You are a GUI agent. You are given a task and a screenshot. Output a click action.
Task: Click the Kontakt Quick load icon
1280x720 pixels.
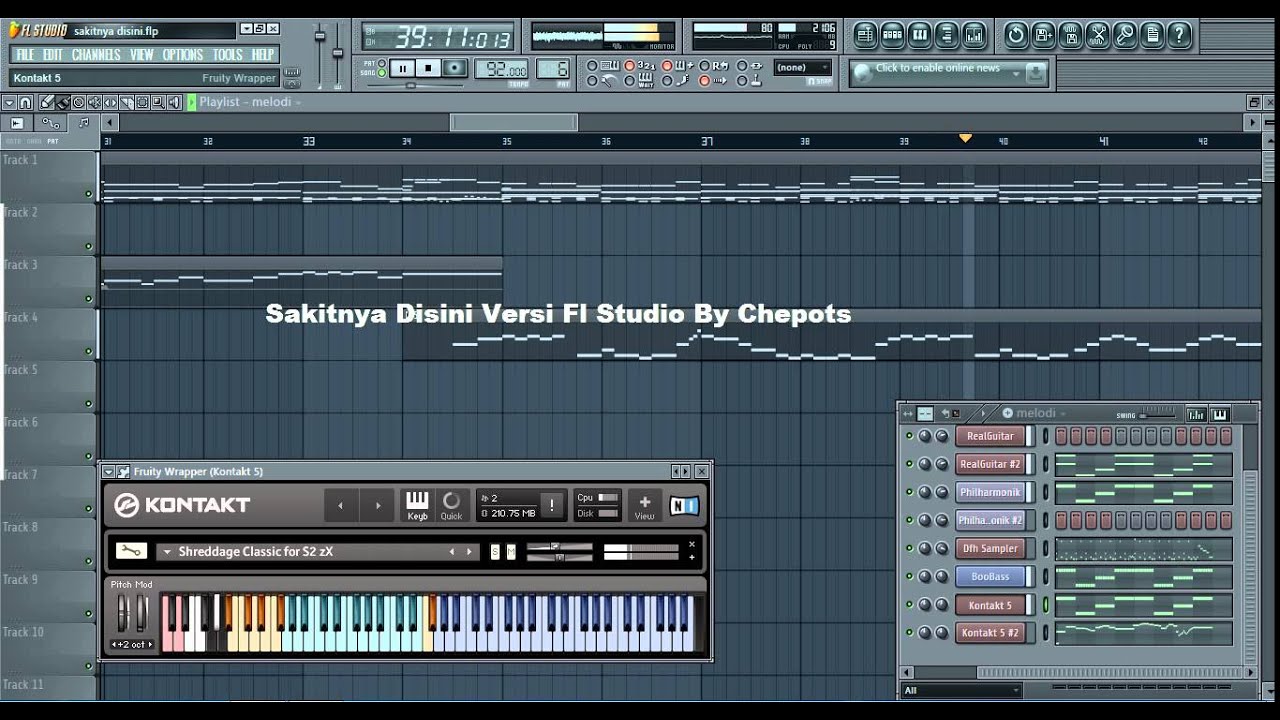coord(452,504)
